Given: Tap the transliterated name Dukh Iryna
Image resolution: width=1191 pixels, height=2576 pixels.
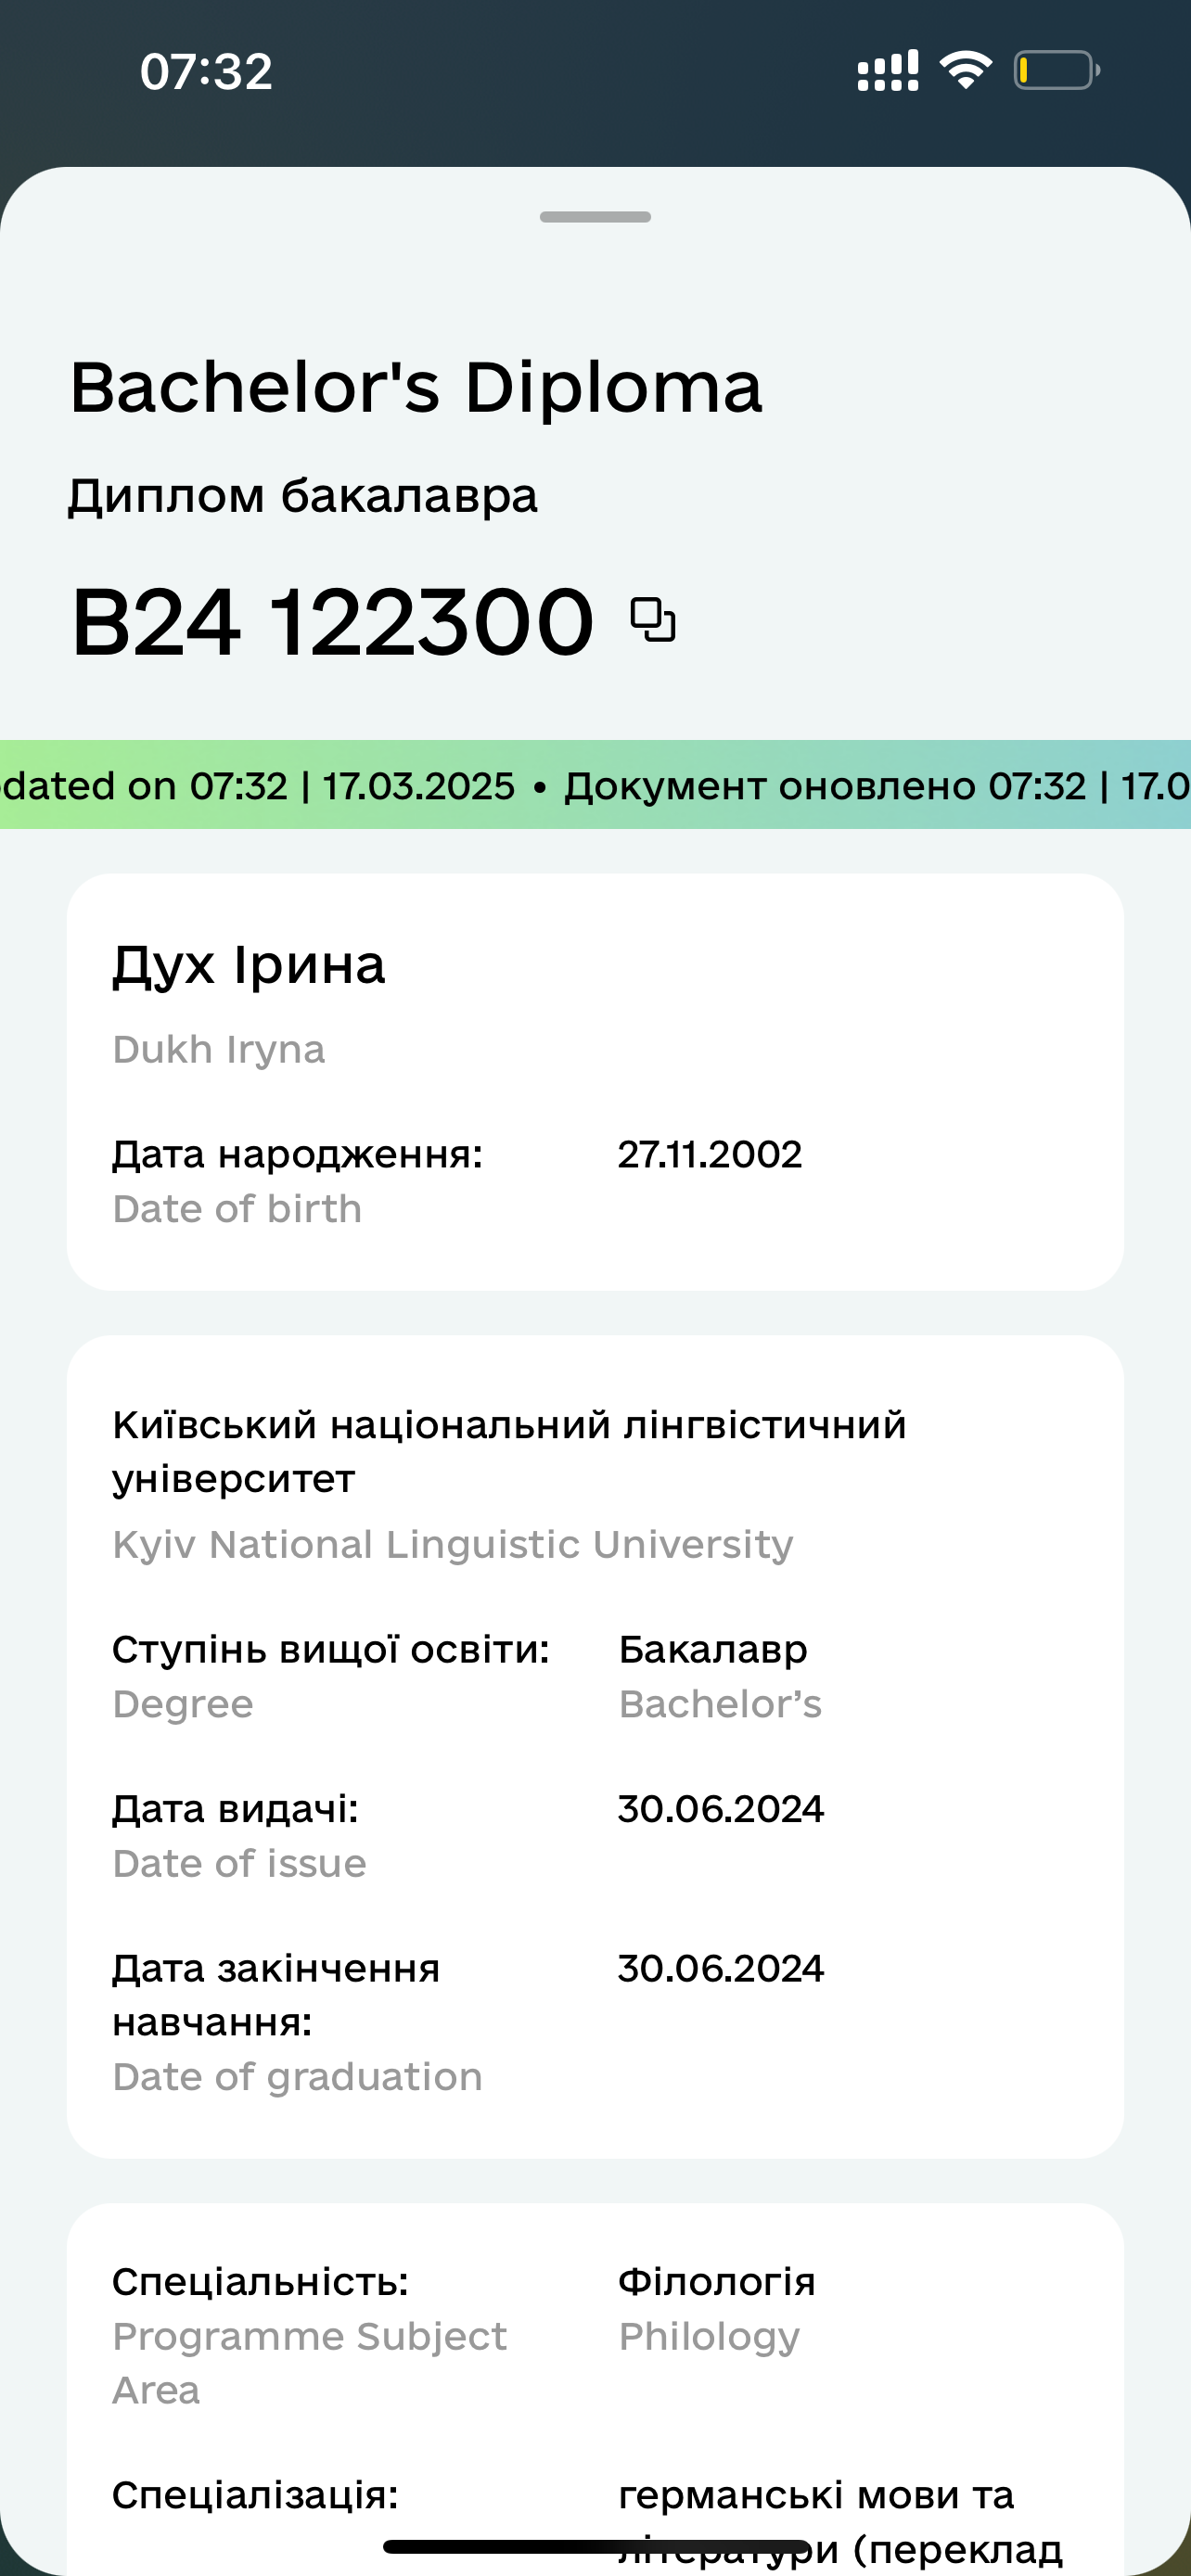Looking at the screenshot, I should coord(218,1050).
